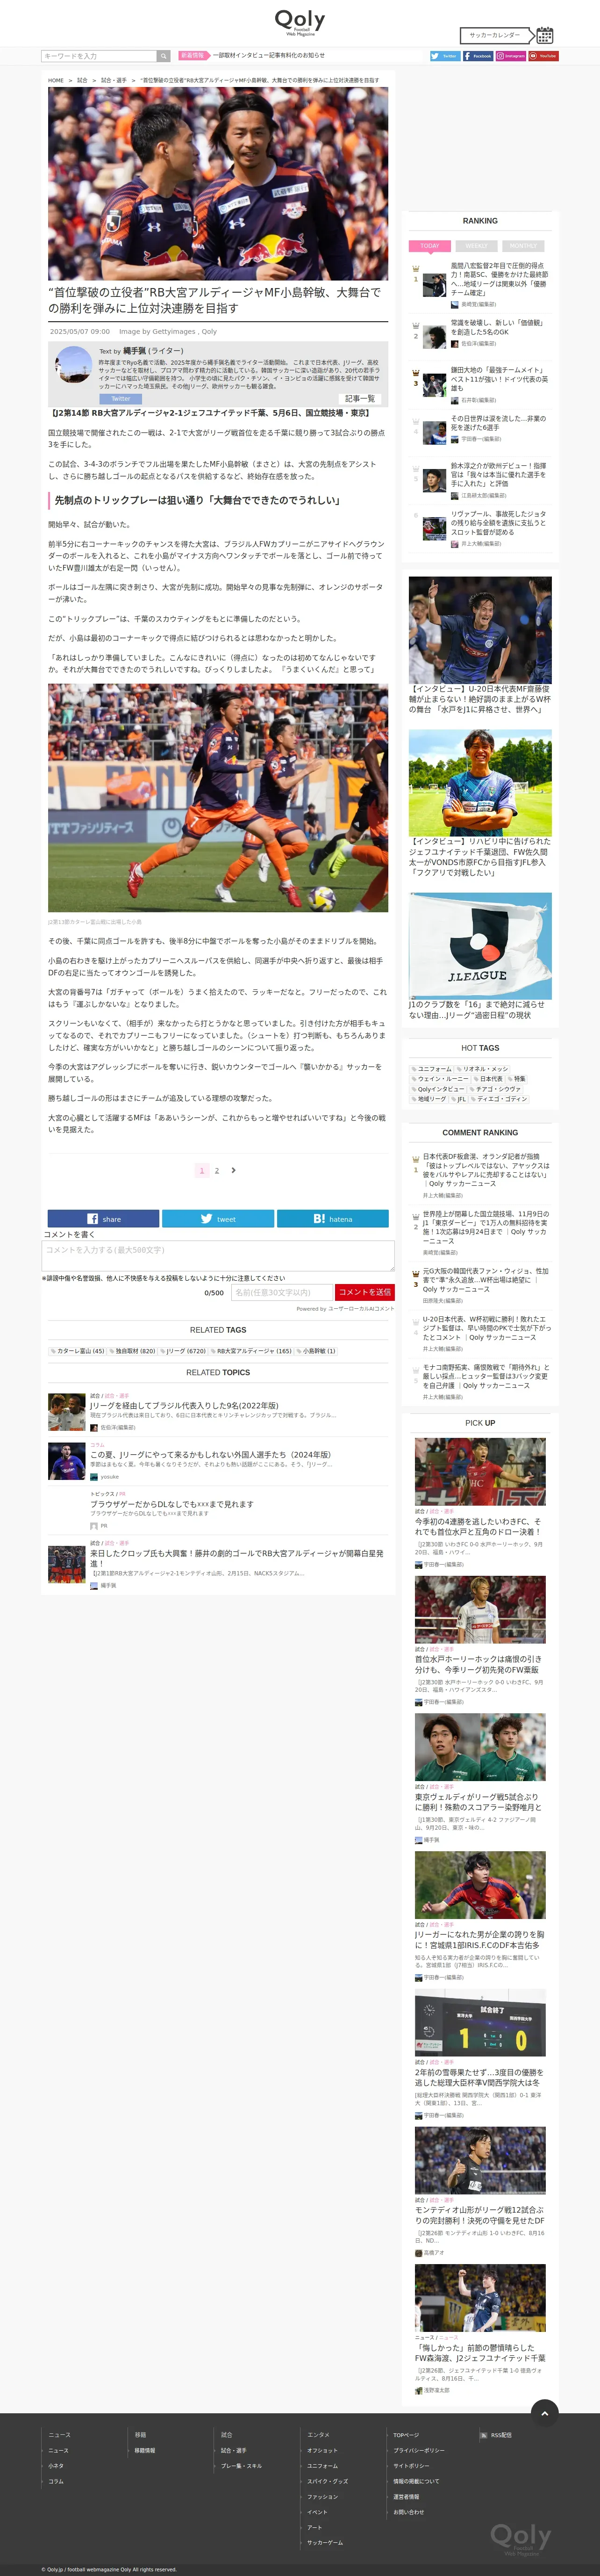Click the RB大宮アルディージャ (165) related tag
Viewport: 600px width, 2576px height.
[251, 1351]
